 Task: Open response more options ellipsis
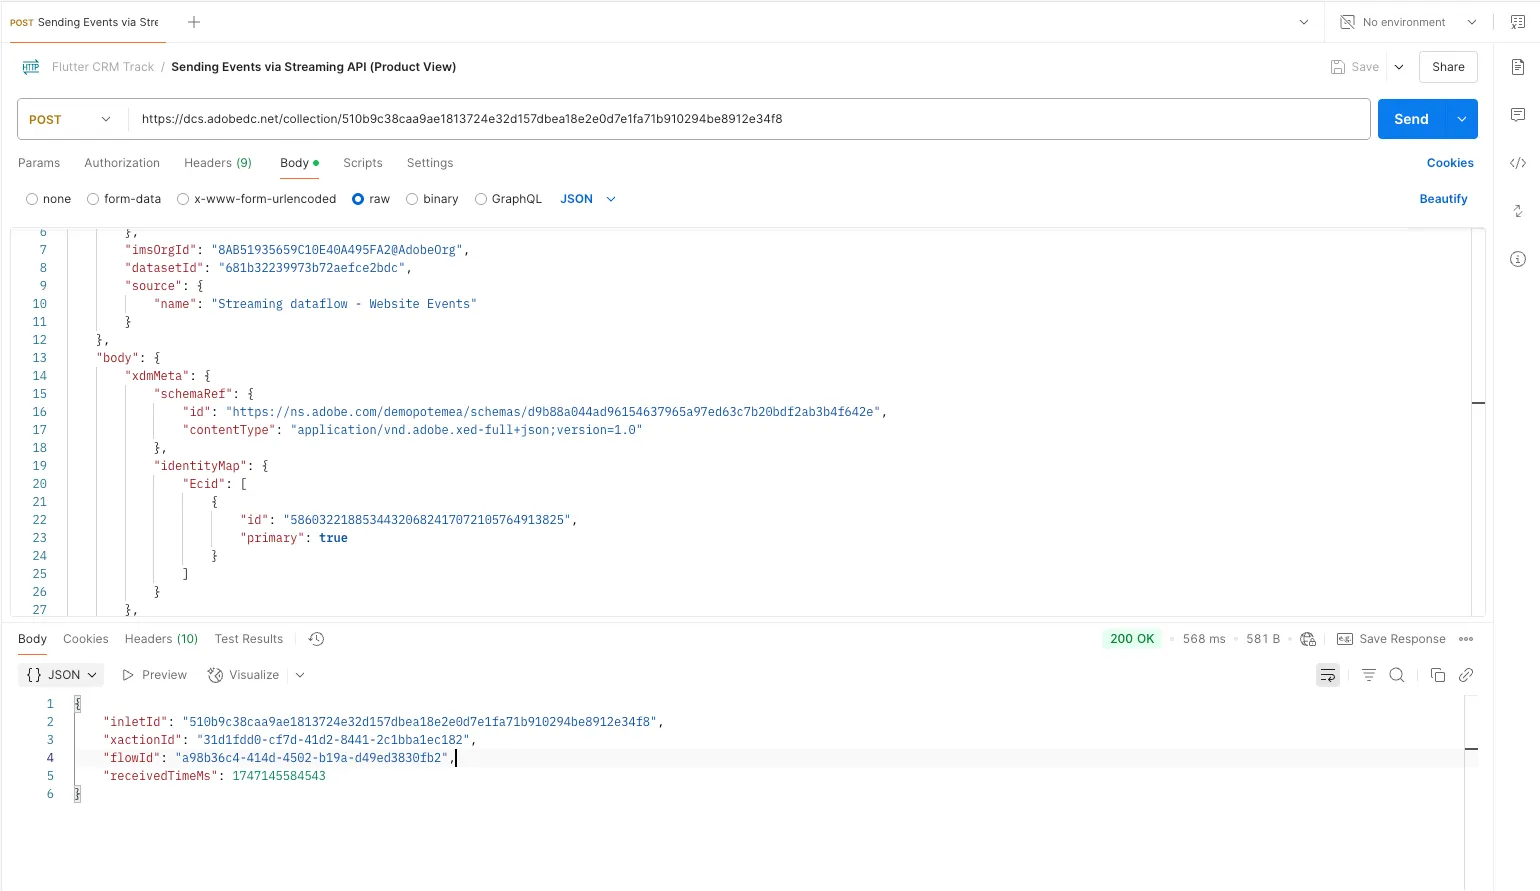point(1466,639)
